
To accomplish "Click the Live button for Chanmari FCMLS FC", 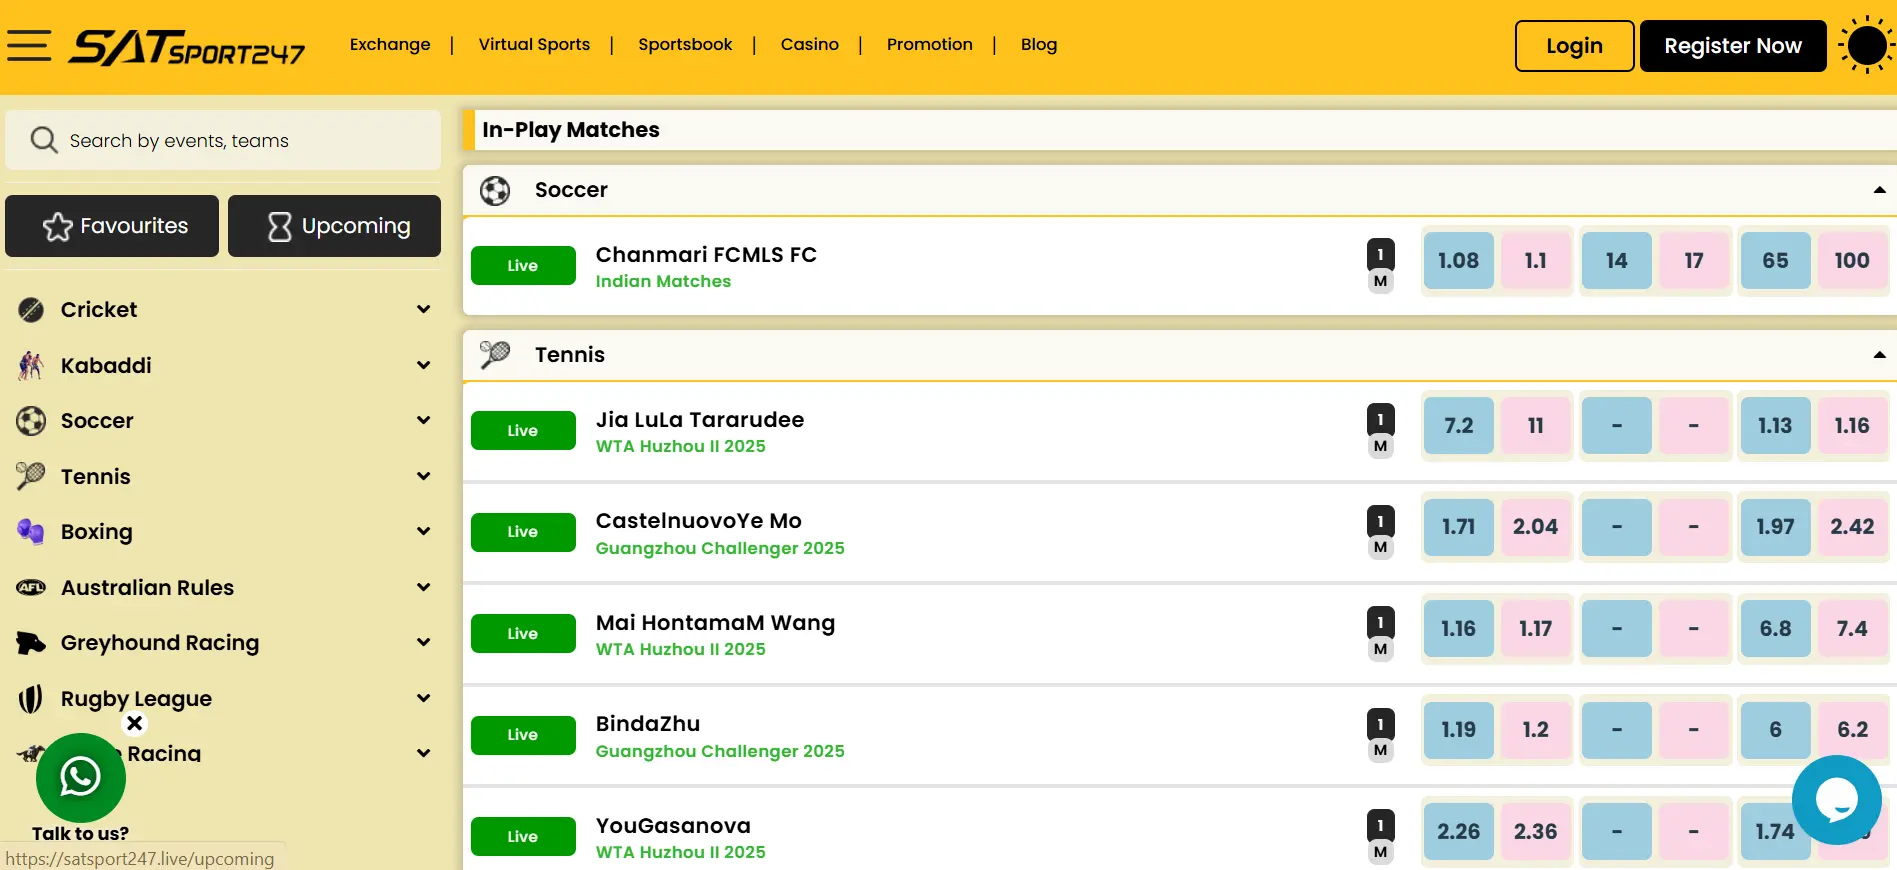I will pyautogui.click(x=523, y=266).
